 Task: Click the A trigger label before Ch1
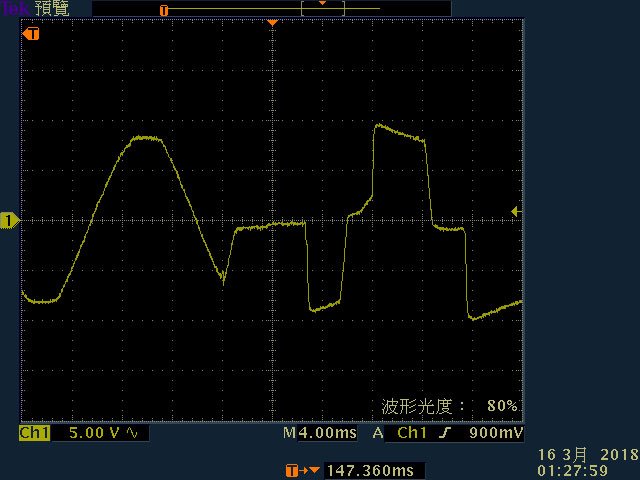tap(378, 433)
